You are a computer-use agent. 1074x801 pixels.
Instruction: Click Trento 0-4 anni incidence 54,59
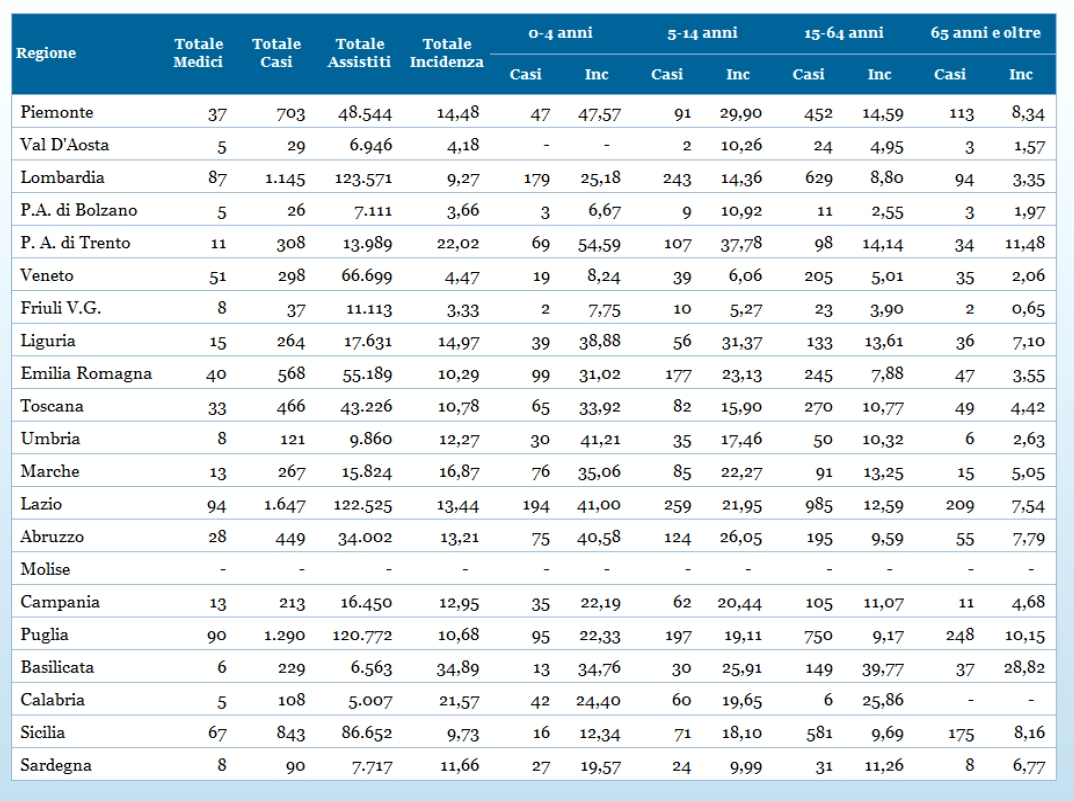599,244
